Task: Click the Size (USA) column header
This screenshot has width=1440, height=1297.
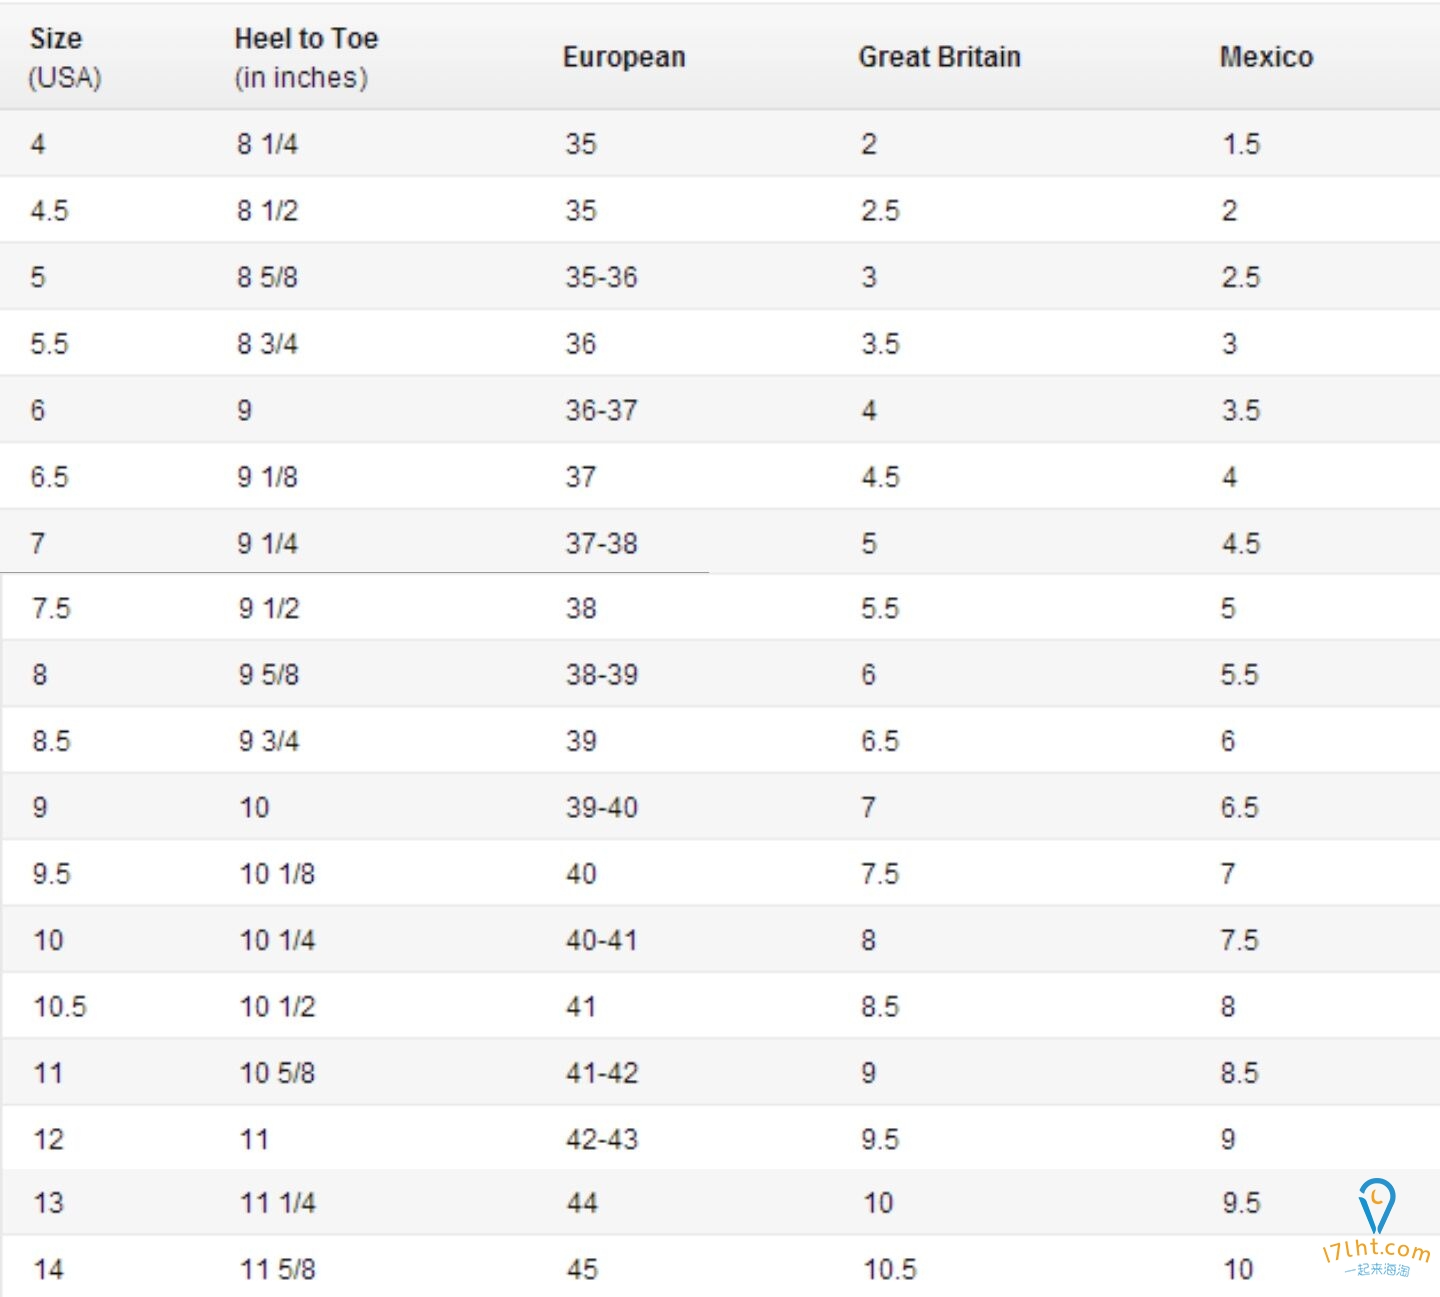Action: click(x=65, y=57)
